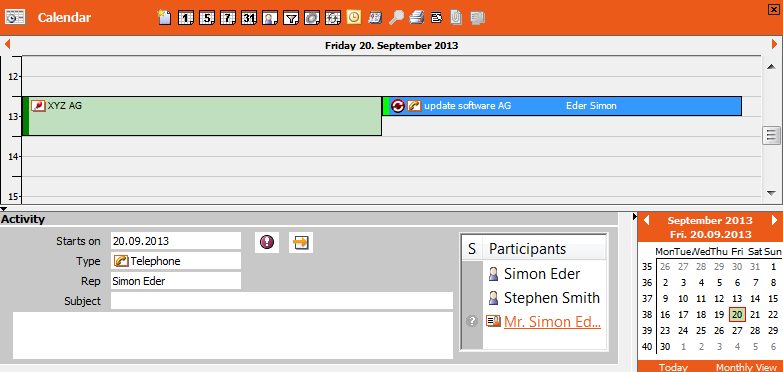Click the Starts on date field
The height and width of the screenshot is (372, 783).
tap(176, 241)
